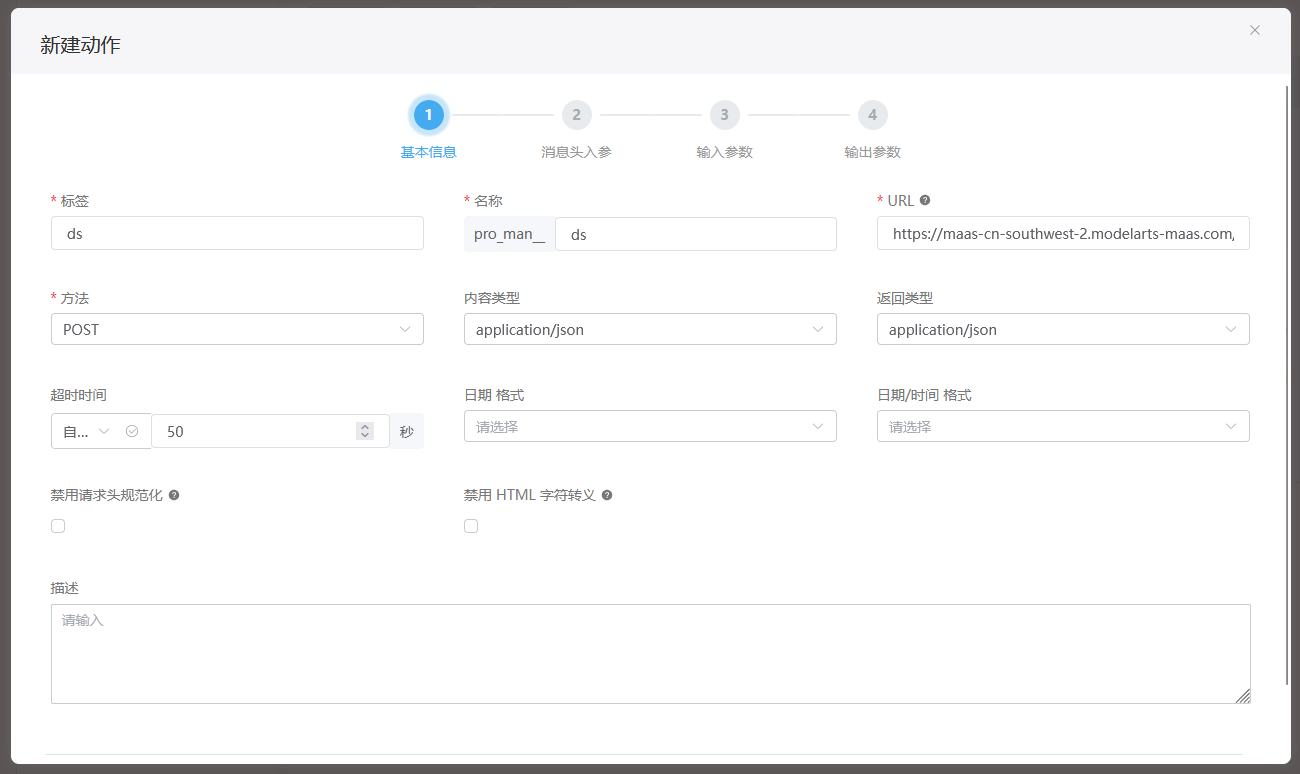The width and height of the screenshot is (1300, 774).
Task: Open the 返回类型 application/json dropdown
Action: pos(1063,329)
